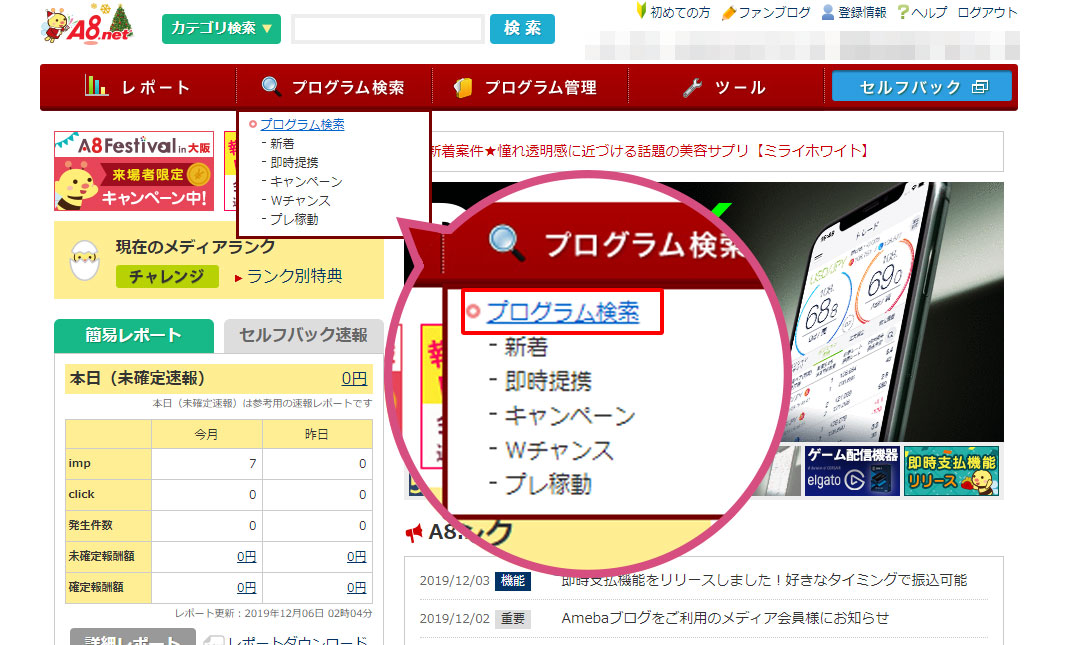This screenshot has height=645, width=1080.
Task: Click the 重要 tag on 2019/12/02 news
Action: click(x=512, y=619)
